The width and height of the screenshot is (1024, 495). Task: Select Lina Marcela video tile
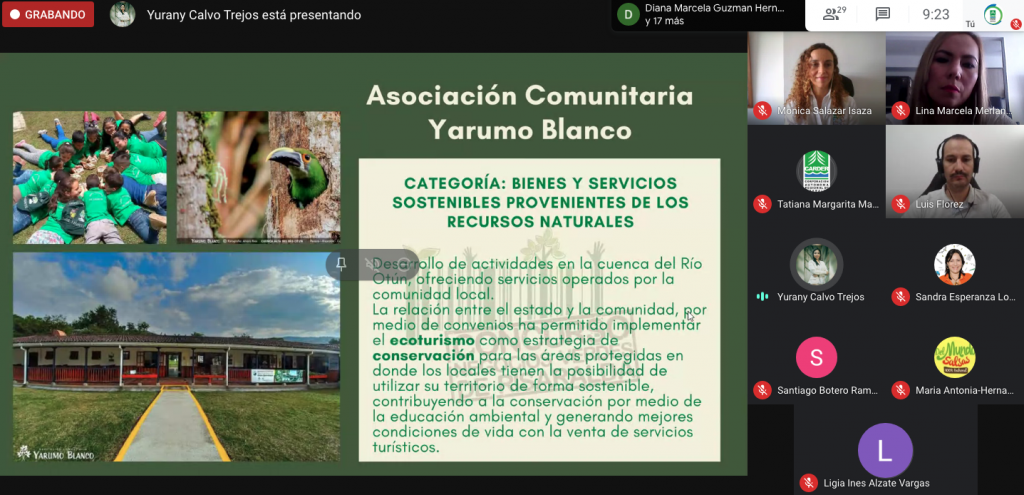(x=955, y=78)
